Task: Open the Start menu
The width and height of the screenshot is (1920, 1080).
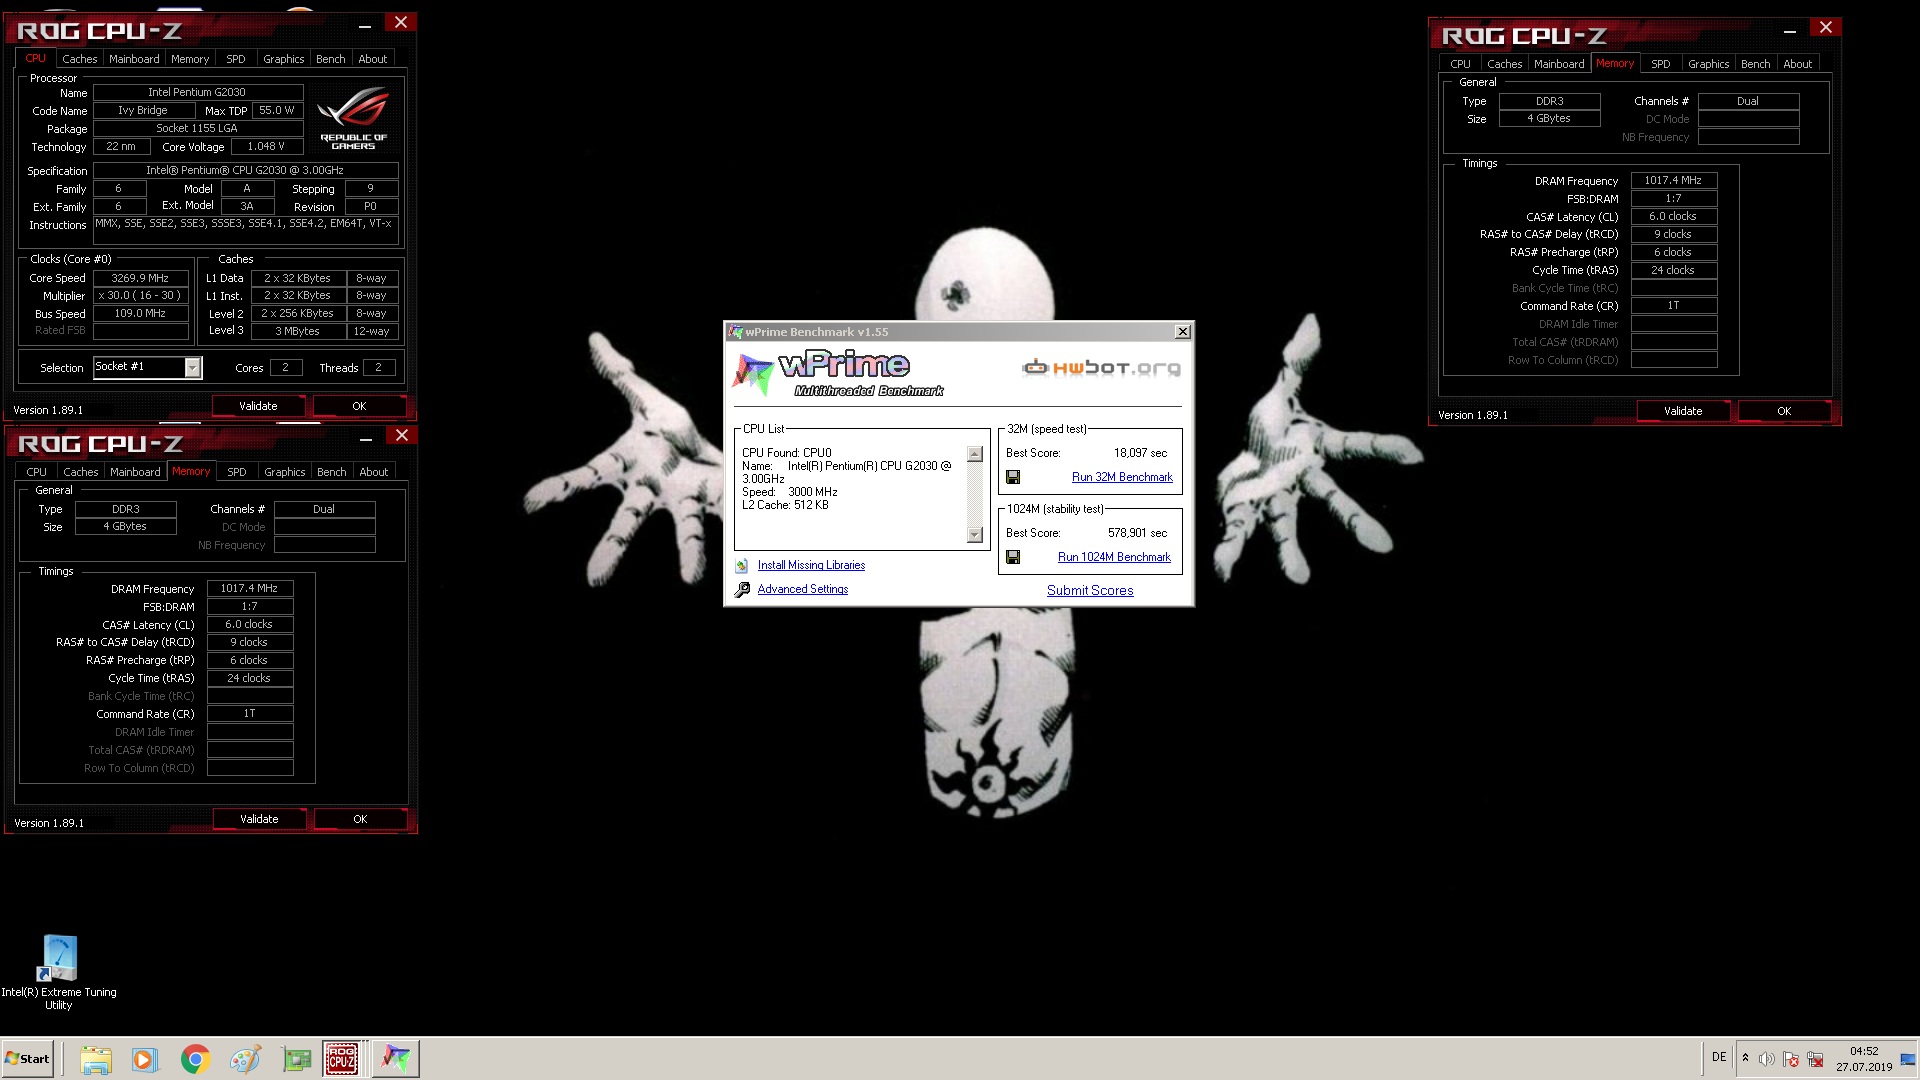Action: coord(27,1059)
